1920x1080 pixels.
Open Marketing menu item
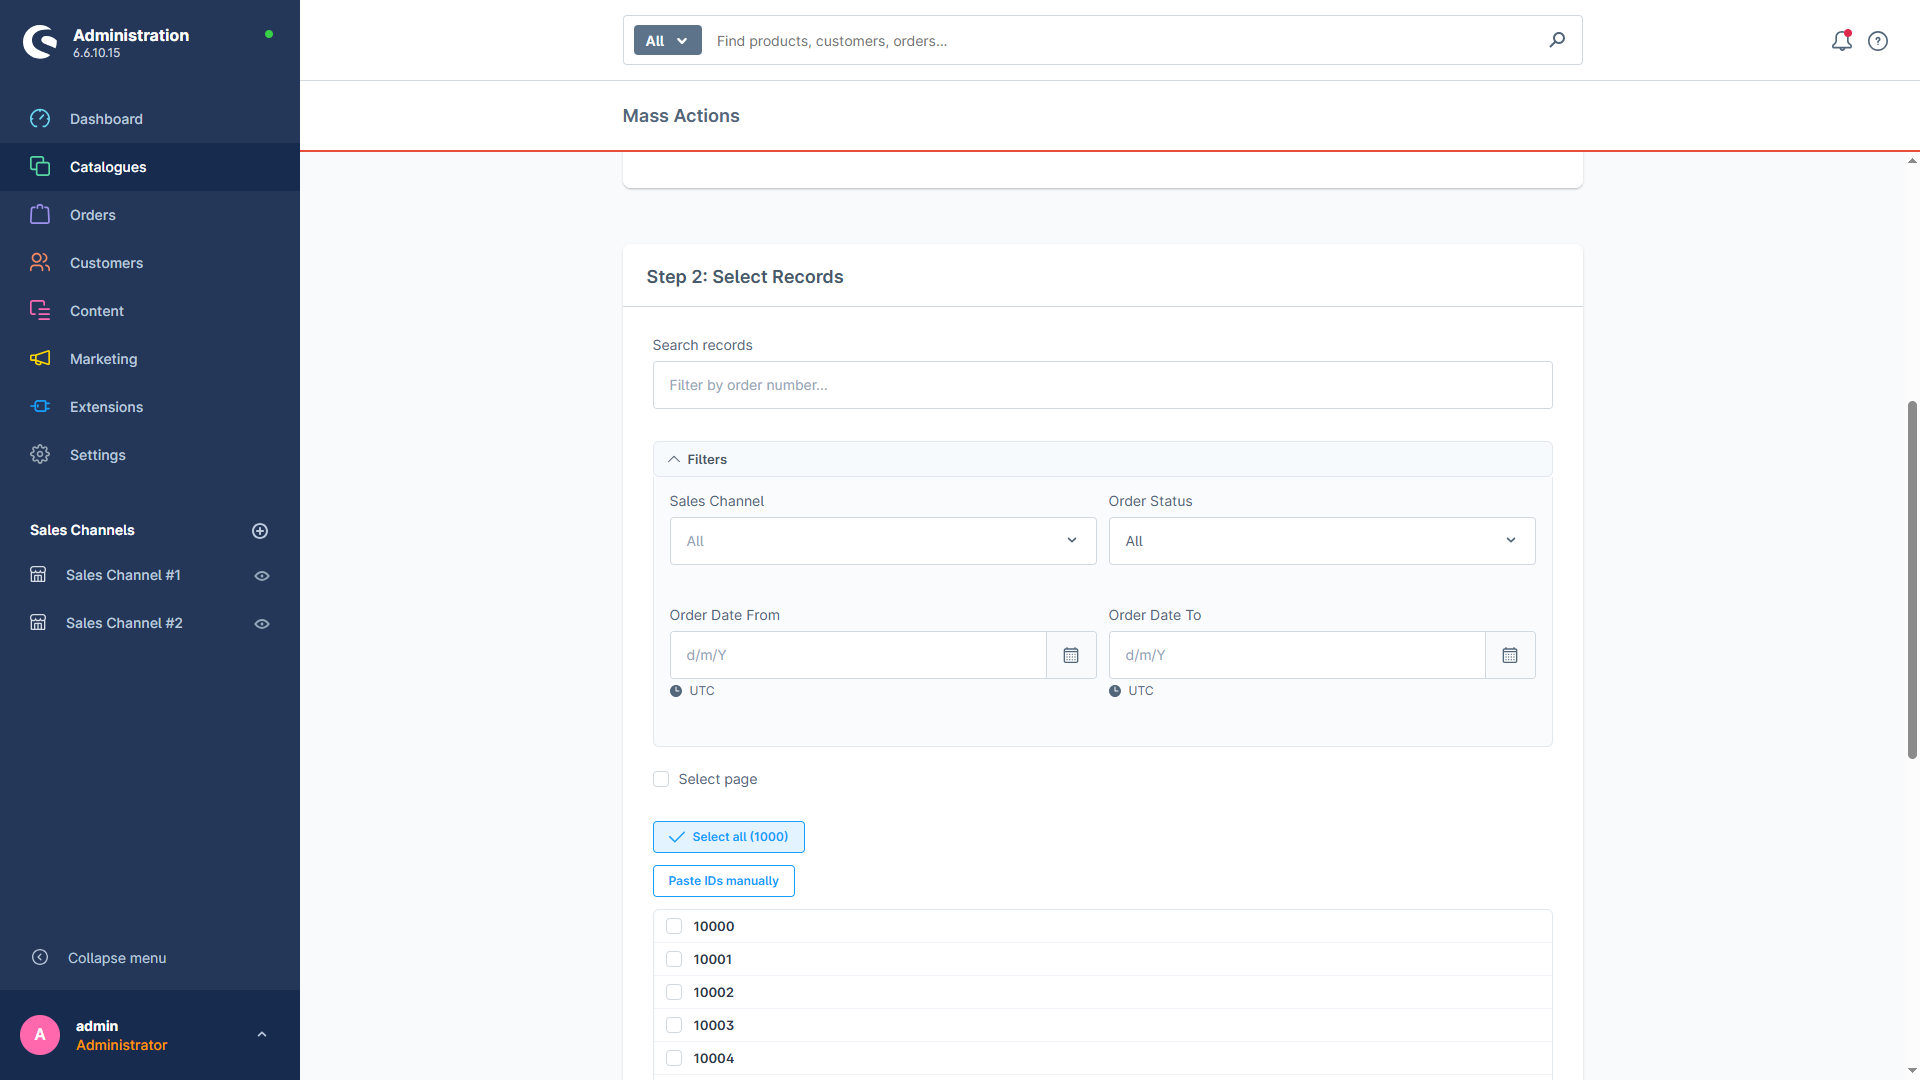pos(150,359)
